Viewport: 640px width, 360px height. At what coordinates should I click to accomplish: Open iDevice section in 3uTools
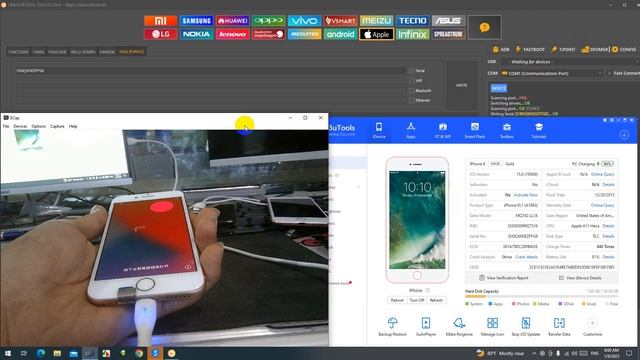[x=379, y=131]
